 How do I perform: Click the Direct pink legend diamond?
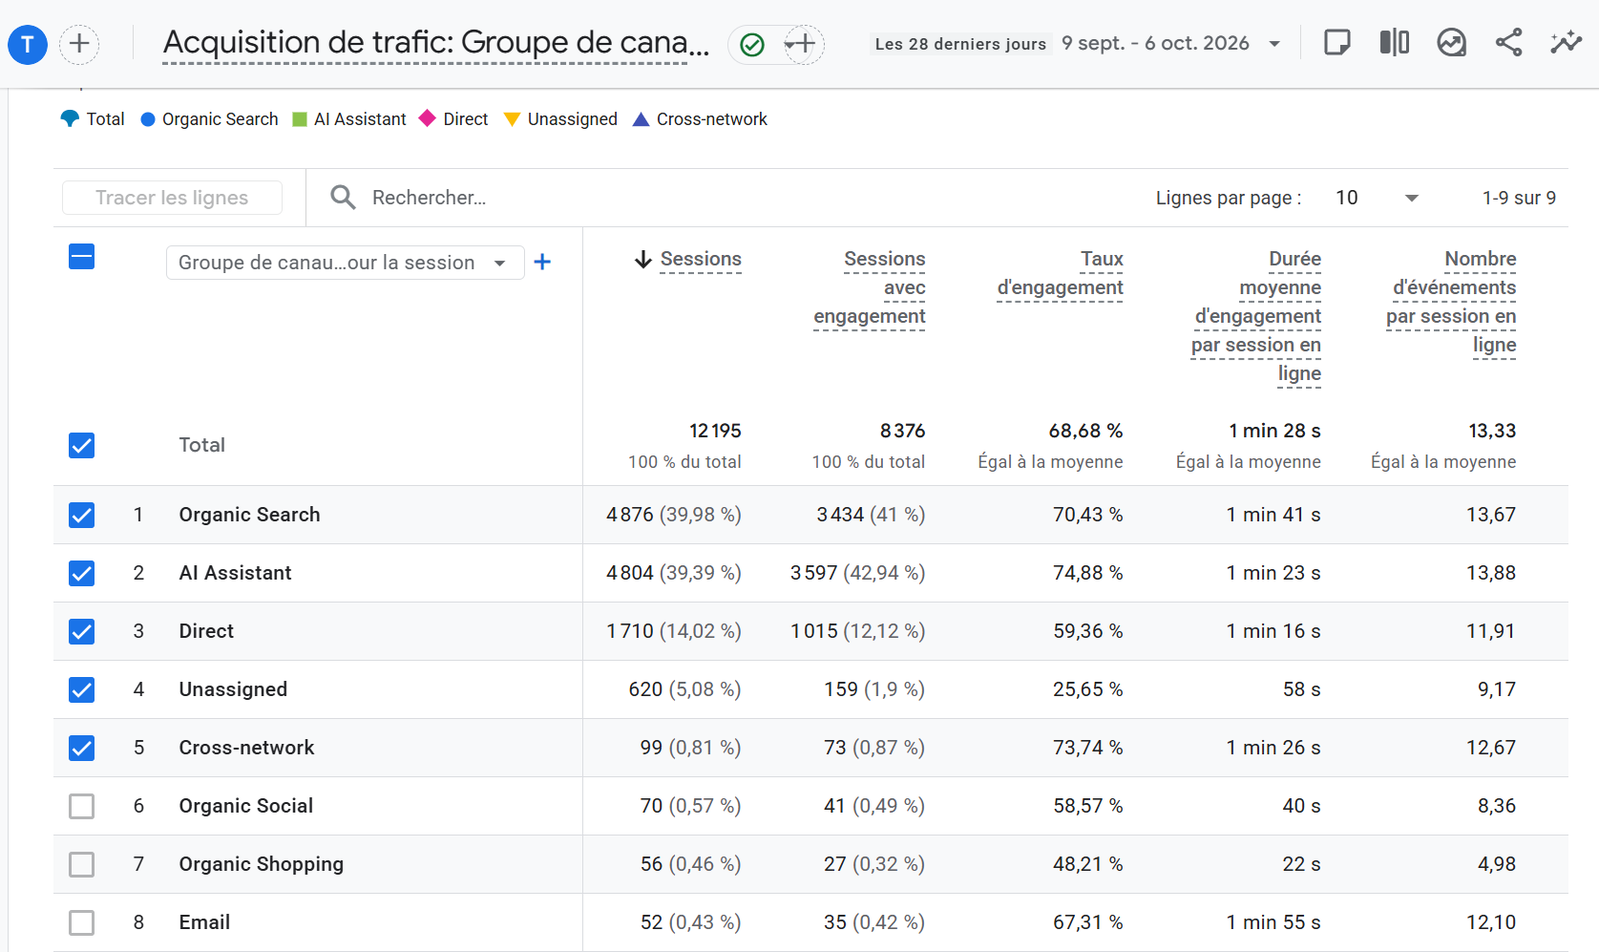point(427,118)
